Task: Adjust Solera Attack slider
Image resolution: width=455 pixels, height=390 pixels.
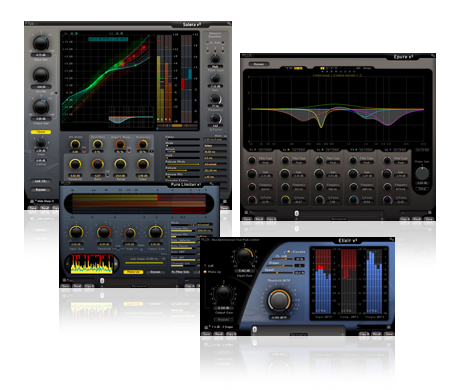Action: [x=183, y=152]
